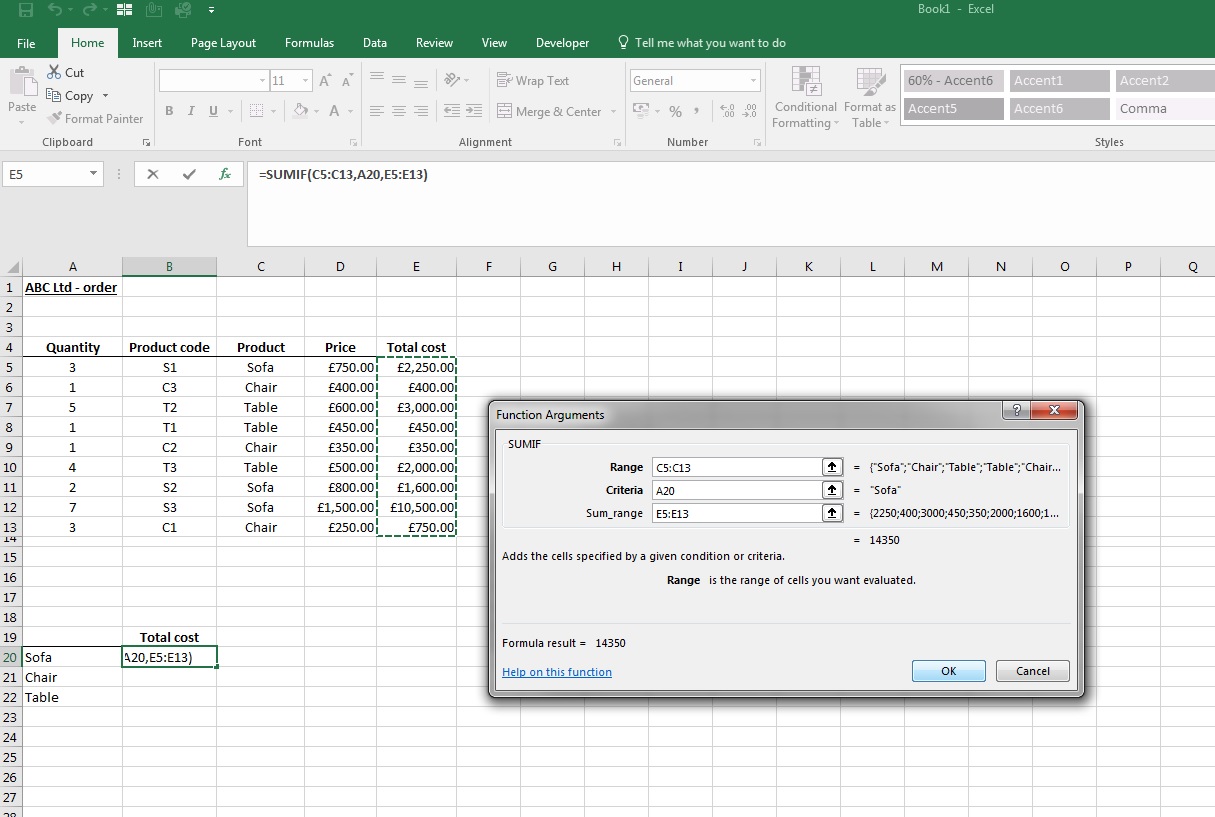This screenshot has height=817, width=1215.
Task: Toggle Bold formatting button
Action: tap(169, 111)
